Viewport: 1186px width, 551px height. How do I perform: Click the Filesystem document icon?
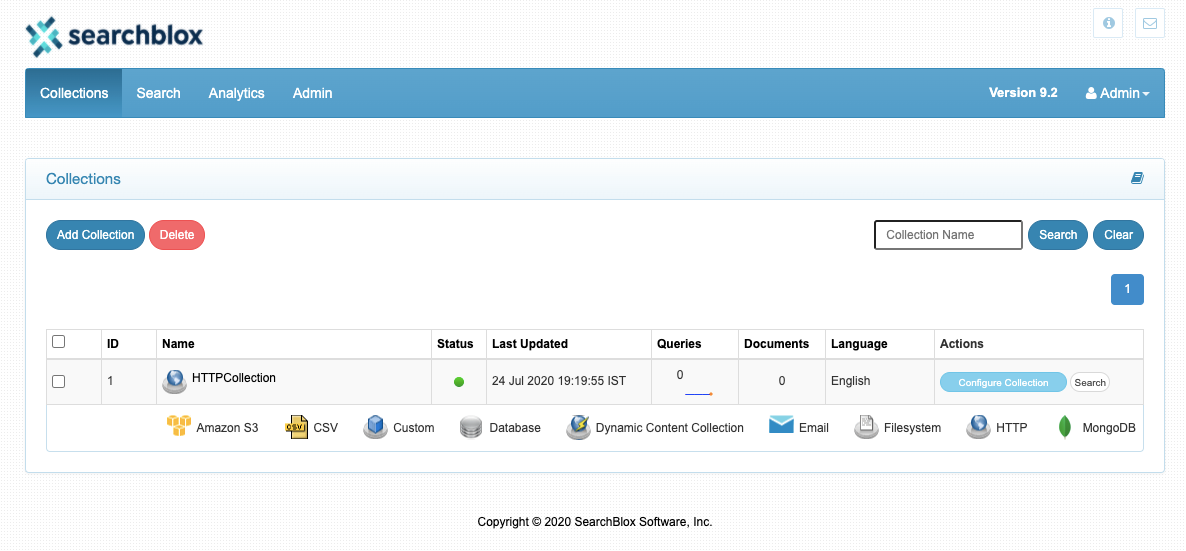tap(866, 427)
